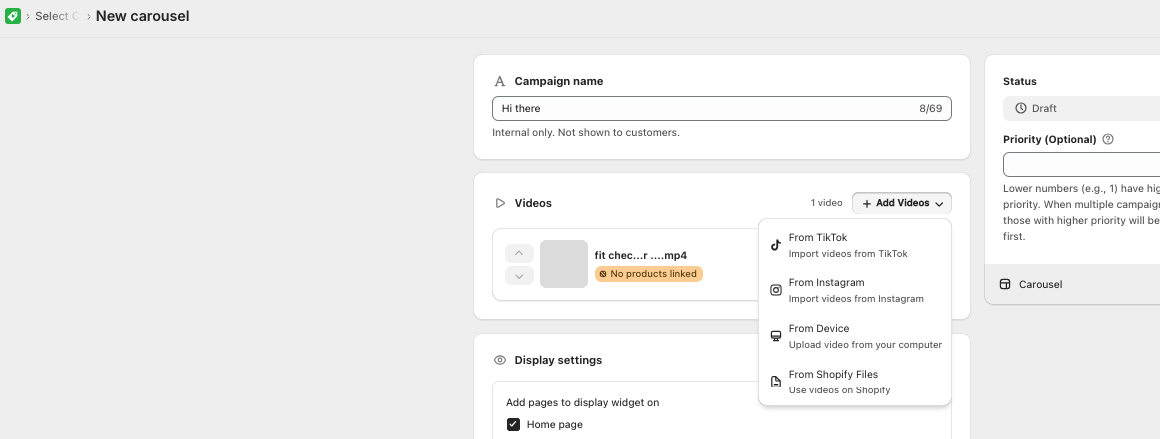Move the fit check video up
The width and height of the screenshot is (1160, 439).
point(519,253)
